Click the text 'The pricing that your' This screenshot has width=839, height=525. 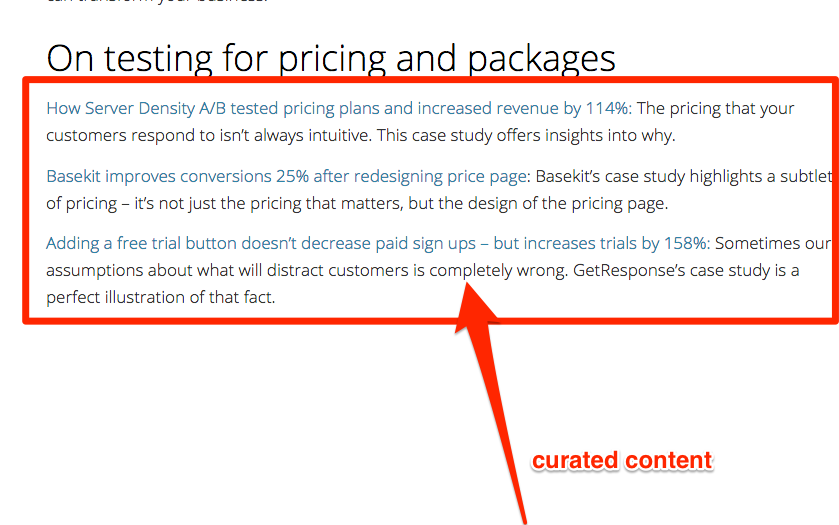coord(715,108)
